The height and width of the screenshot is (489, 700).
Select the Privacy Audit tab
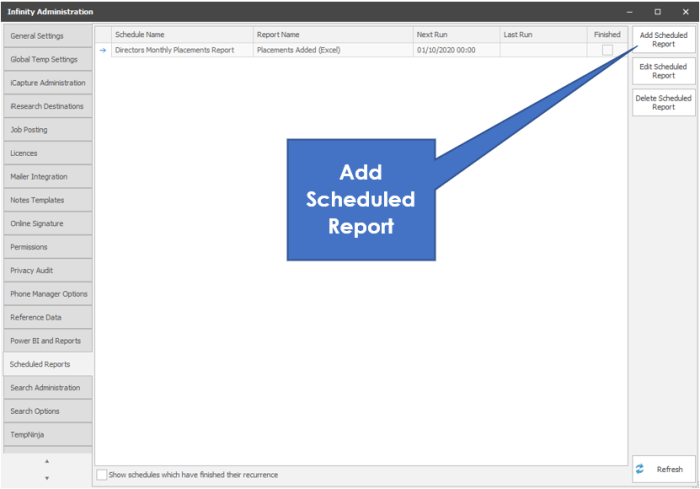[47, 270]
